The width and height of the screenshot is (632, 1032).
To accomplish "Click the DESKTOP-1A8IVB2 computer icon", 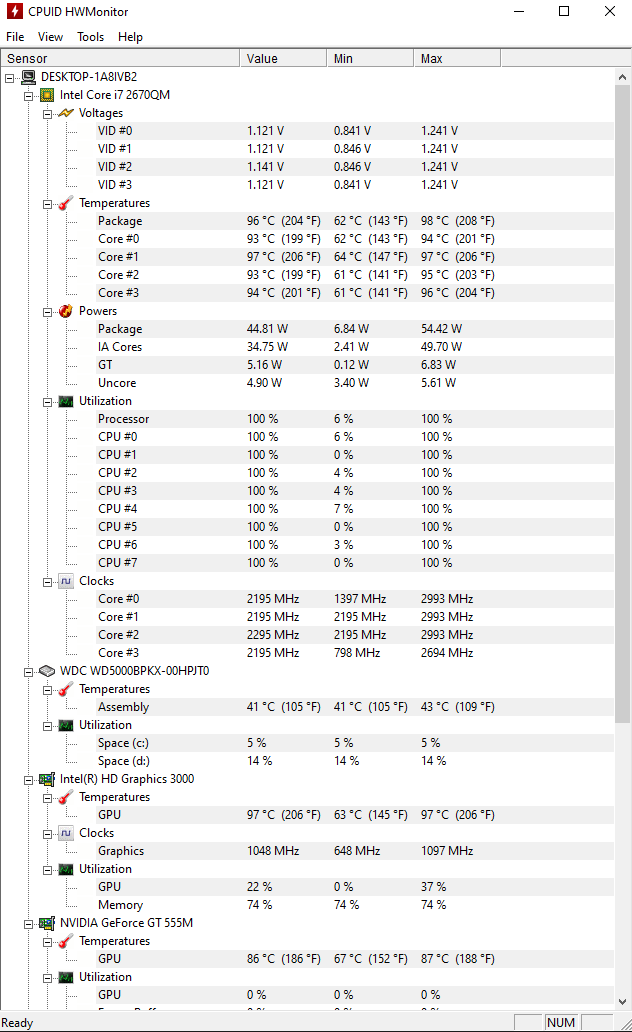I will coord(28,77).
